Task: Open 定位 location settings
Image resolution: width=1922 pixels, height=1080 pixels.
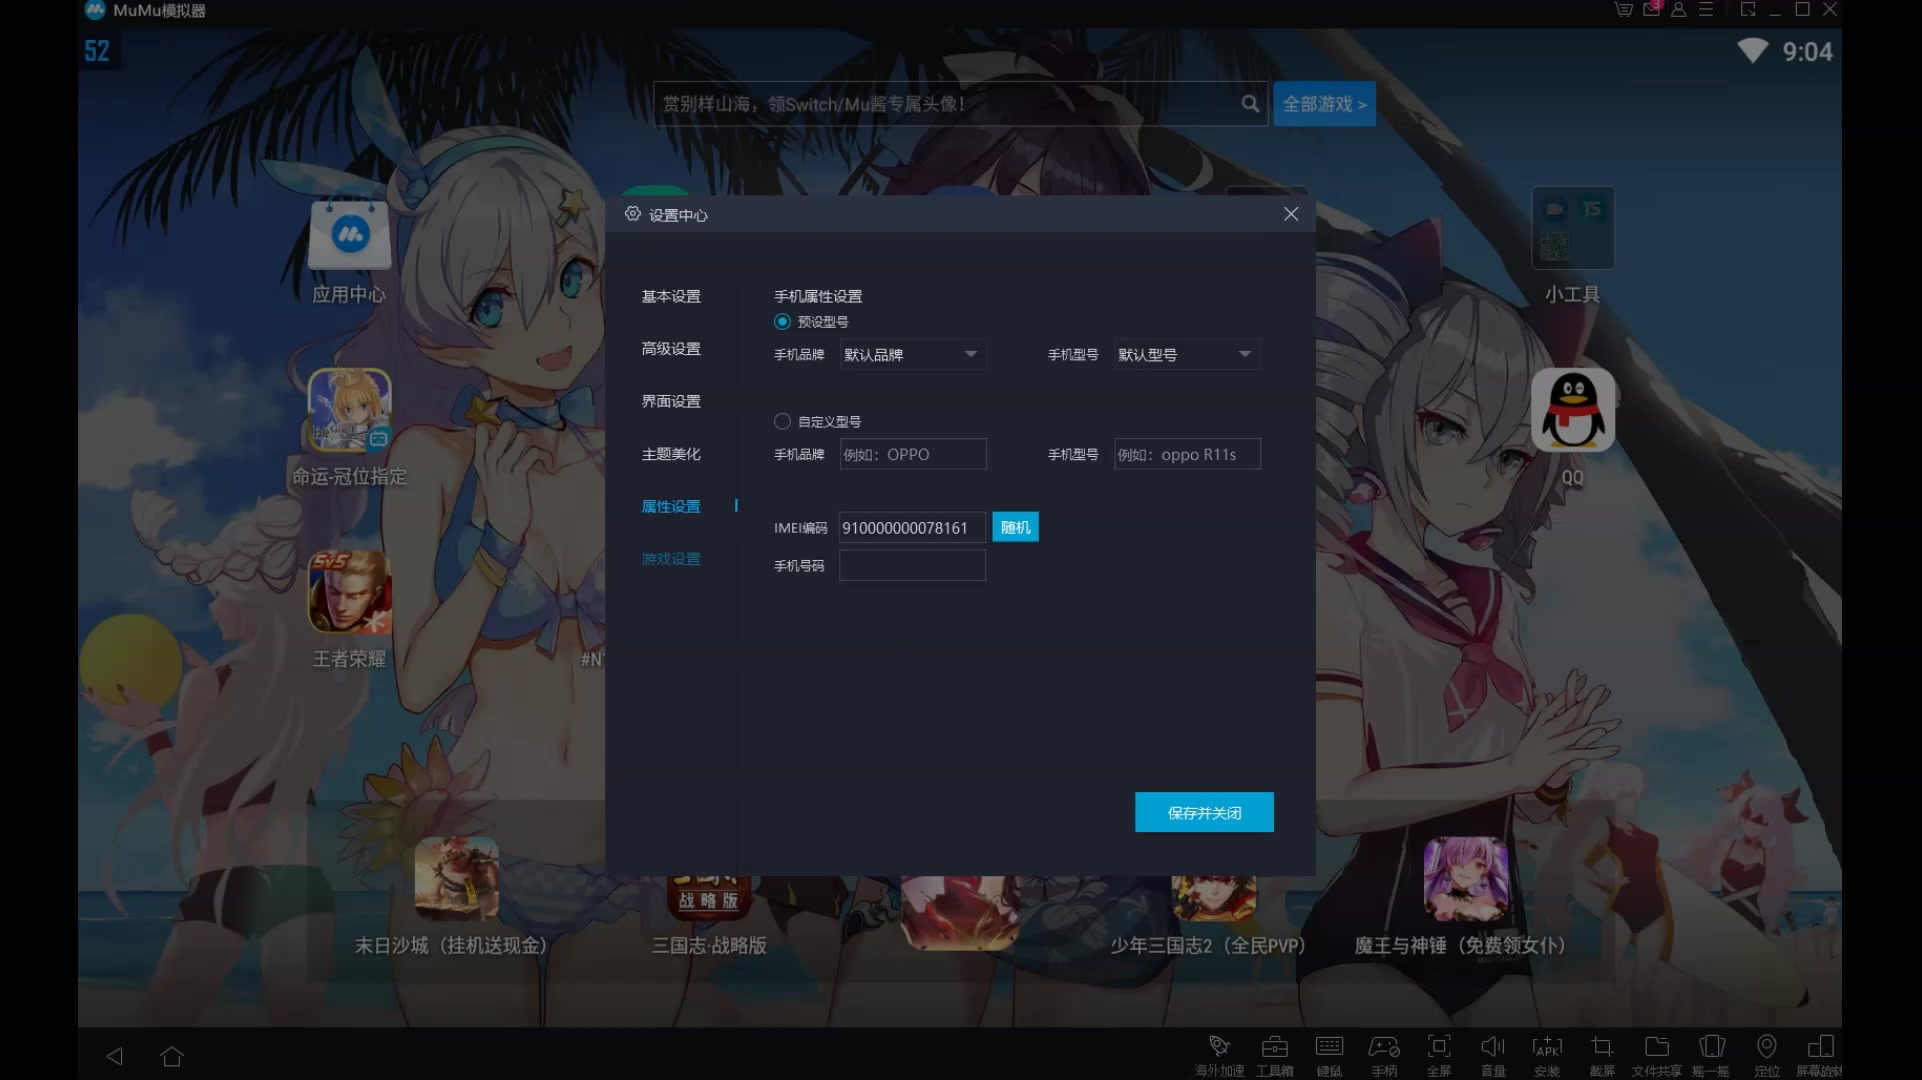Action: click(1767, 1055)
